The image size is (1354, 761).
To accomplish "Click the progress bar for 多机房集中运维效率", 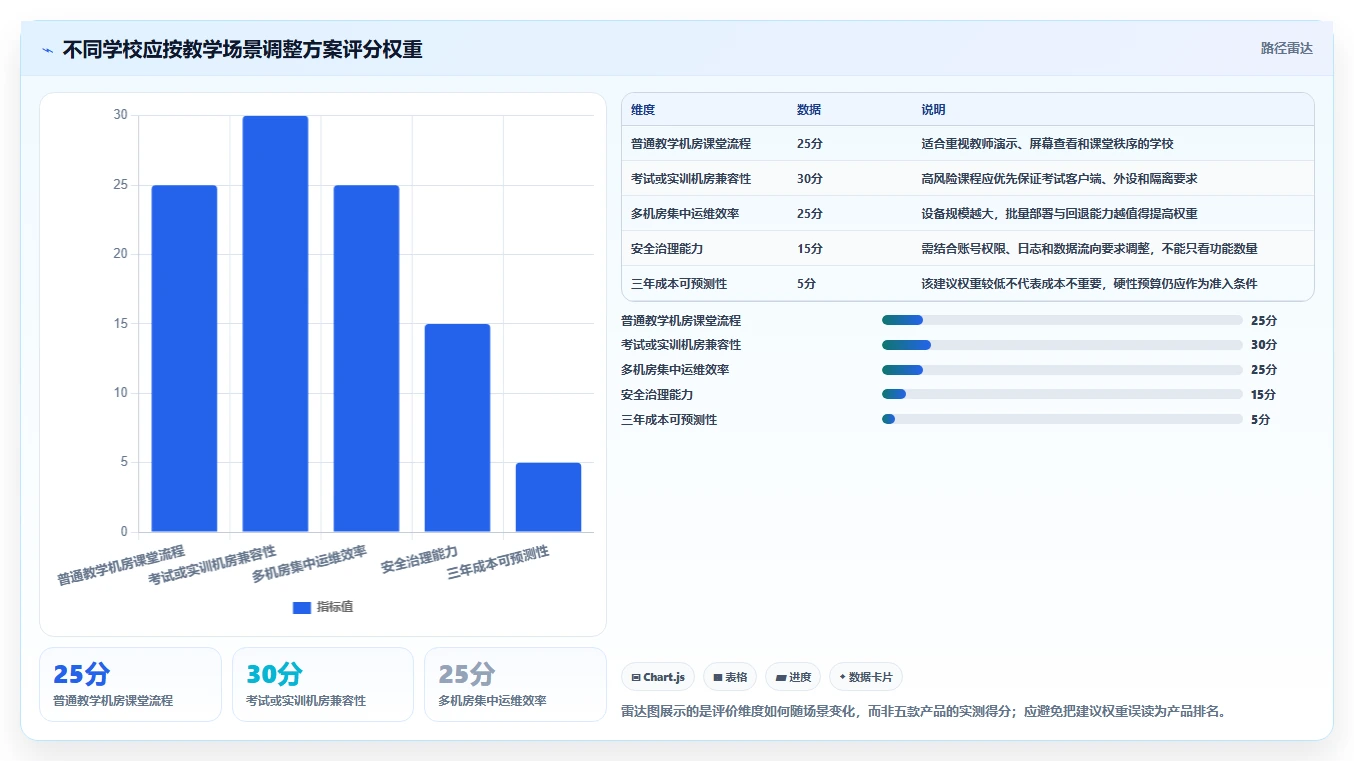I will tap(1062, 370).
